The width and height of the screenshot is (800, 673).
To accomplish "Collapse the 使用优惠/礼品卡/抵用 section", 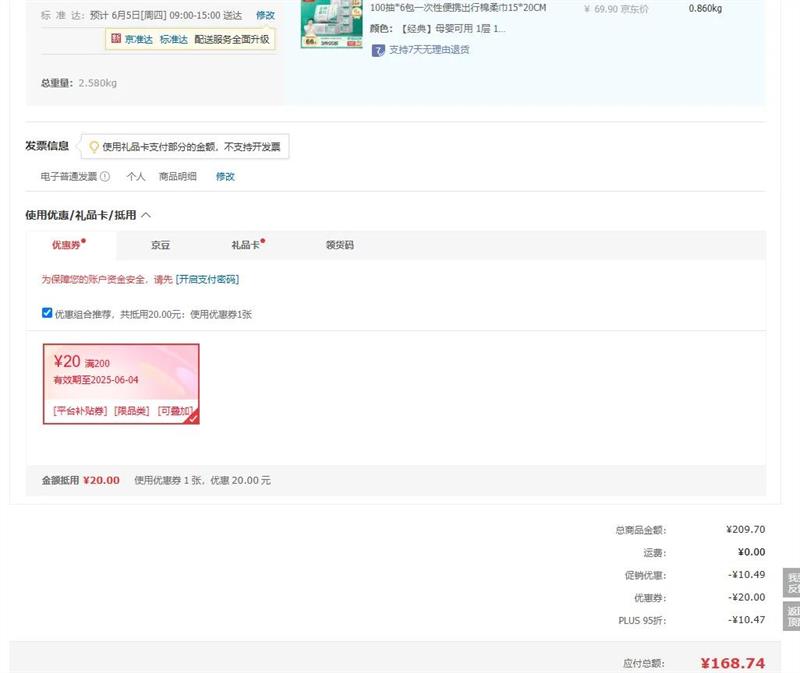I will [x=146, y=215].
